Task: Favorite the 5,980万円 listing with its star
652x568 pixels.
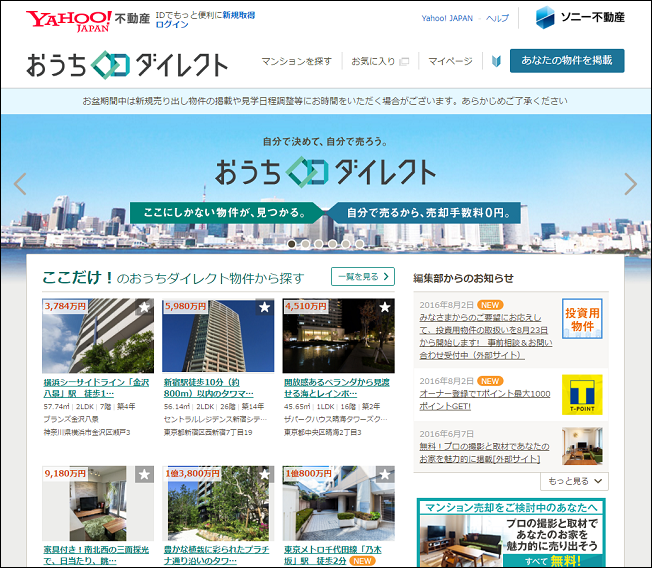Action: pyautogui.click(x=264, y=307)
